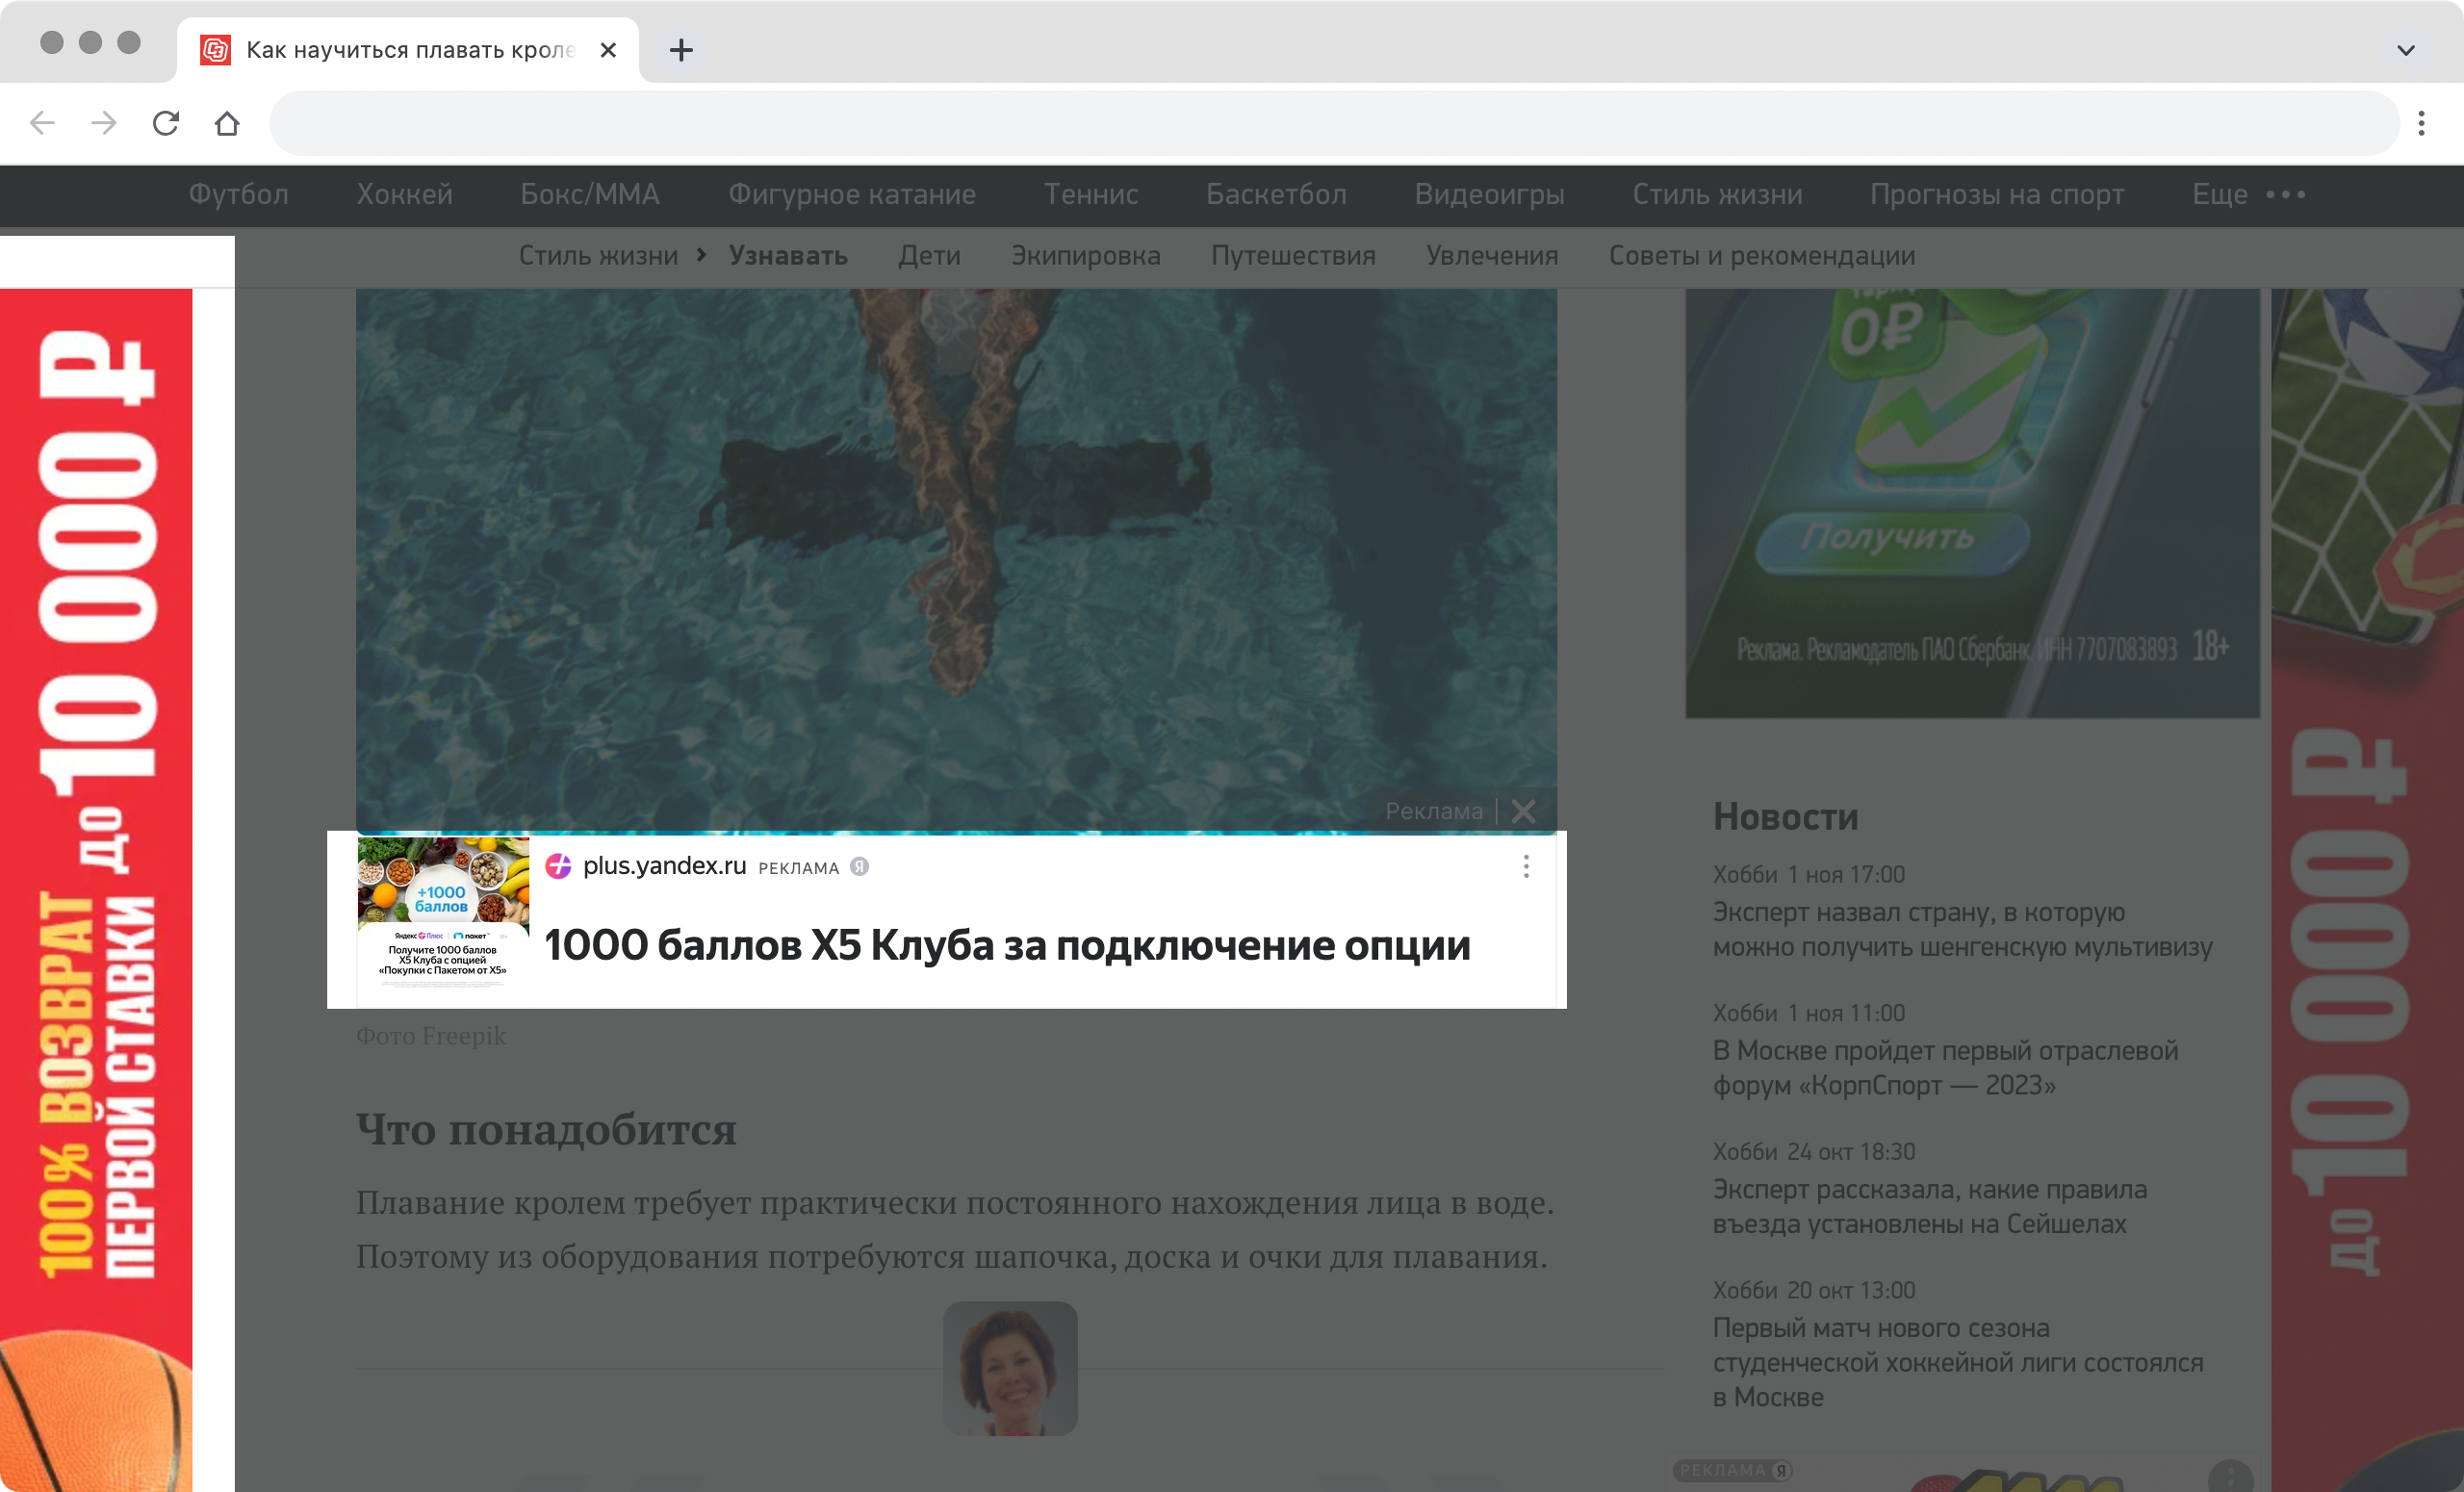This screenshot has width=2464, height=1492.
Task: Click the Стиль жизни breadcrumb
Action: click(x=598, y=256)
